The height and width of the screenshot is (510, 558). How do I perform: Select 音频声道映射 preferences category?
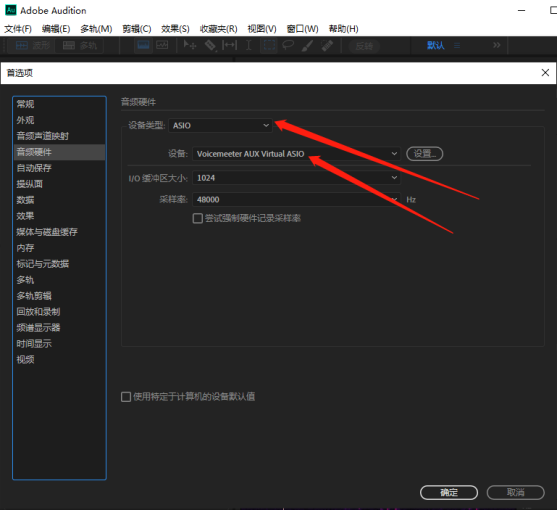click(x=59, y=136)
